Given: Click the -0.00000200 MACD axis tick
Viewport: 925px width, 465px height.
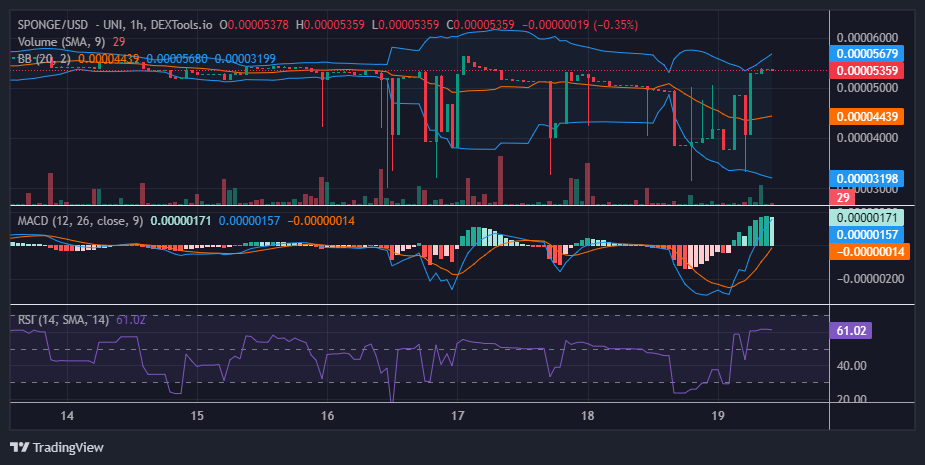Looking at the screenshot, I should (x=870, y=278).
